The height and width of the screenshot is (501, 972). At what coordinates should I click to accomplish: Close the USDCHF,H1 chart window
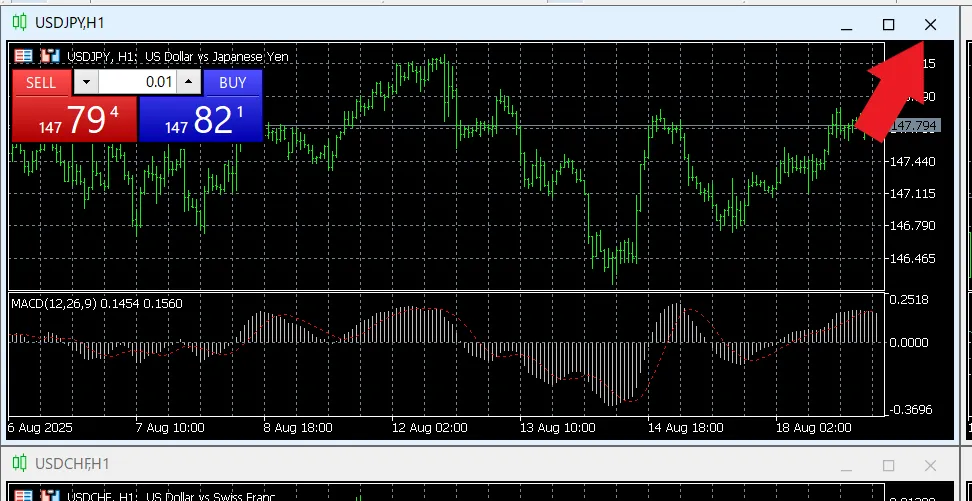point(930,465)
